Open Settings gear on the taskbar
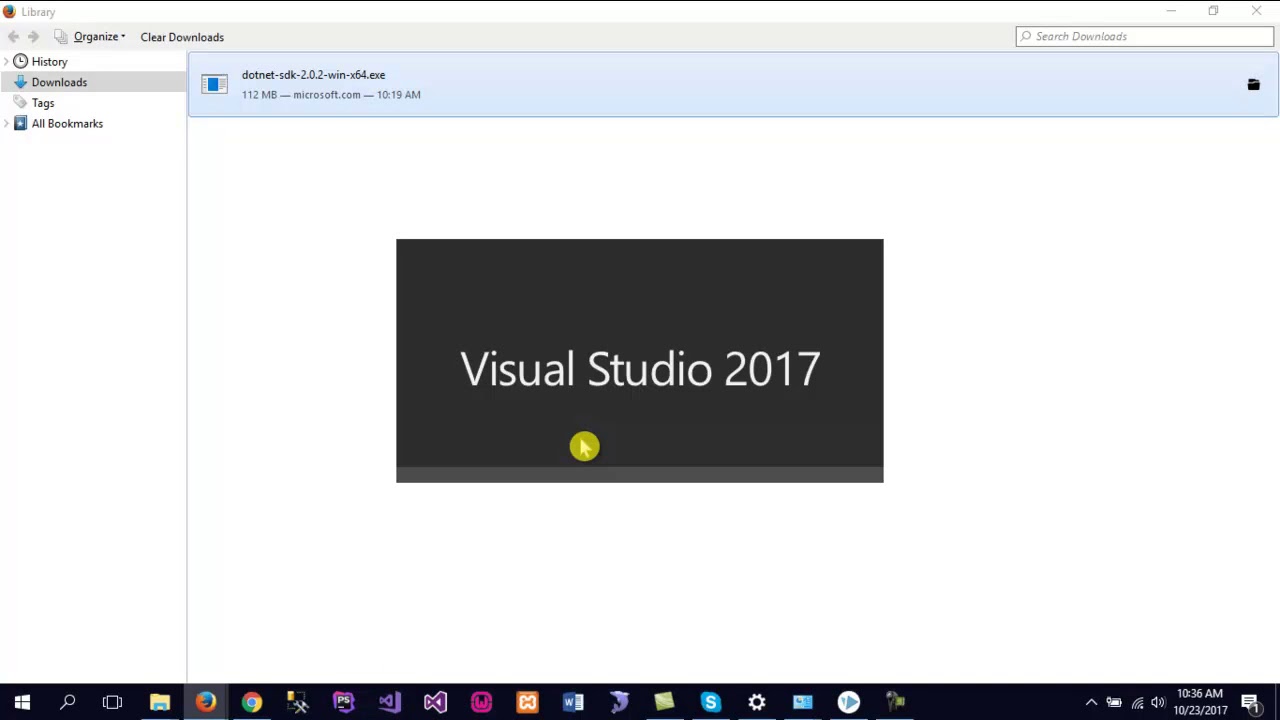Viewport: 1280px width, 720px height. point(757,702)
